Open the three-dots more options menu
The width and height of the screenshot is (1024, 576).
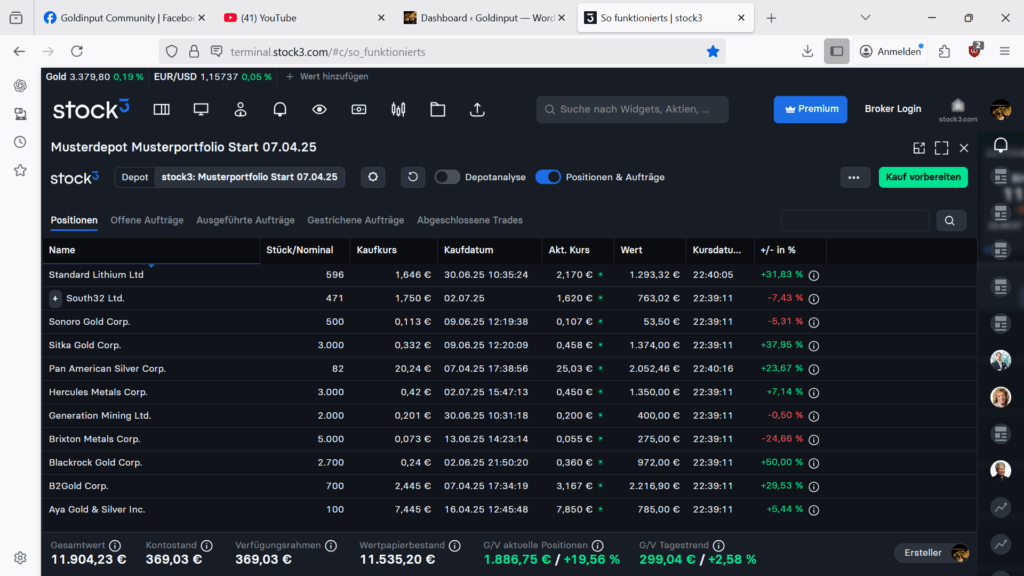pos(854,177)
